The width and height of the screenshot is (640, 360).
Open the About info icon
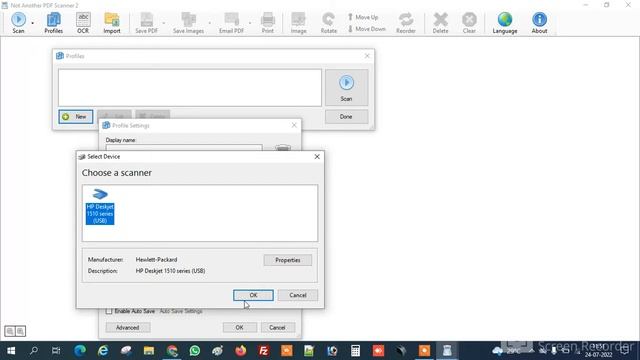pos(539,22)
